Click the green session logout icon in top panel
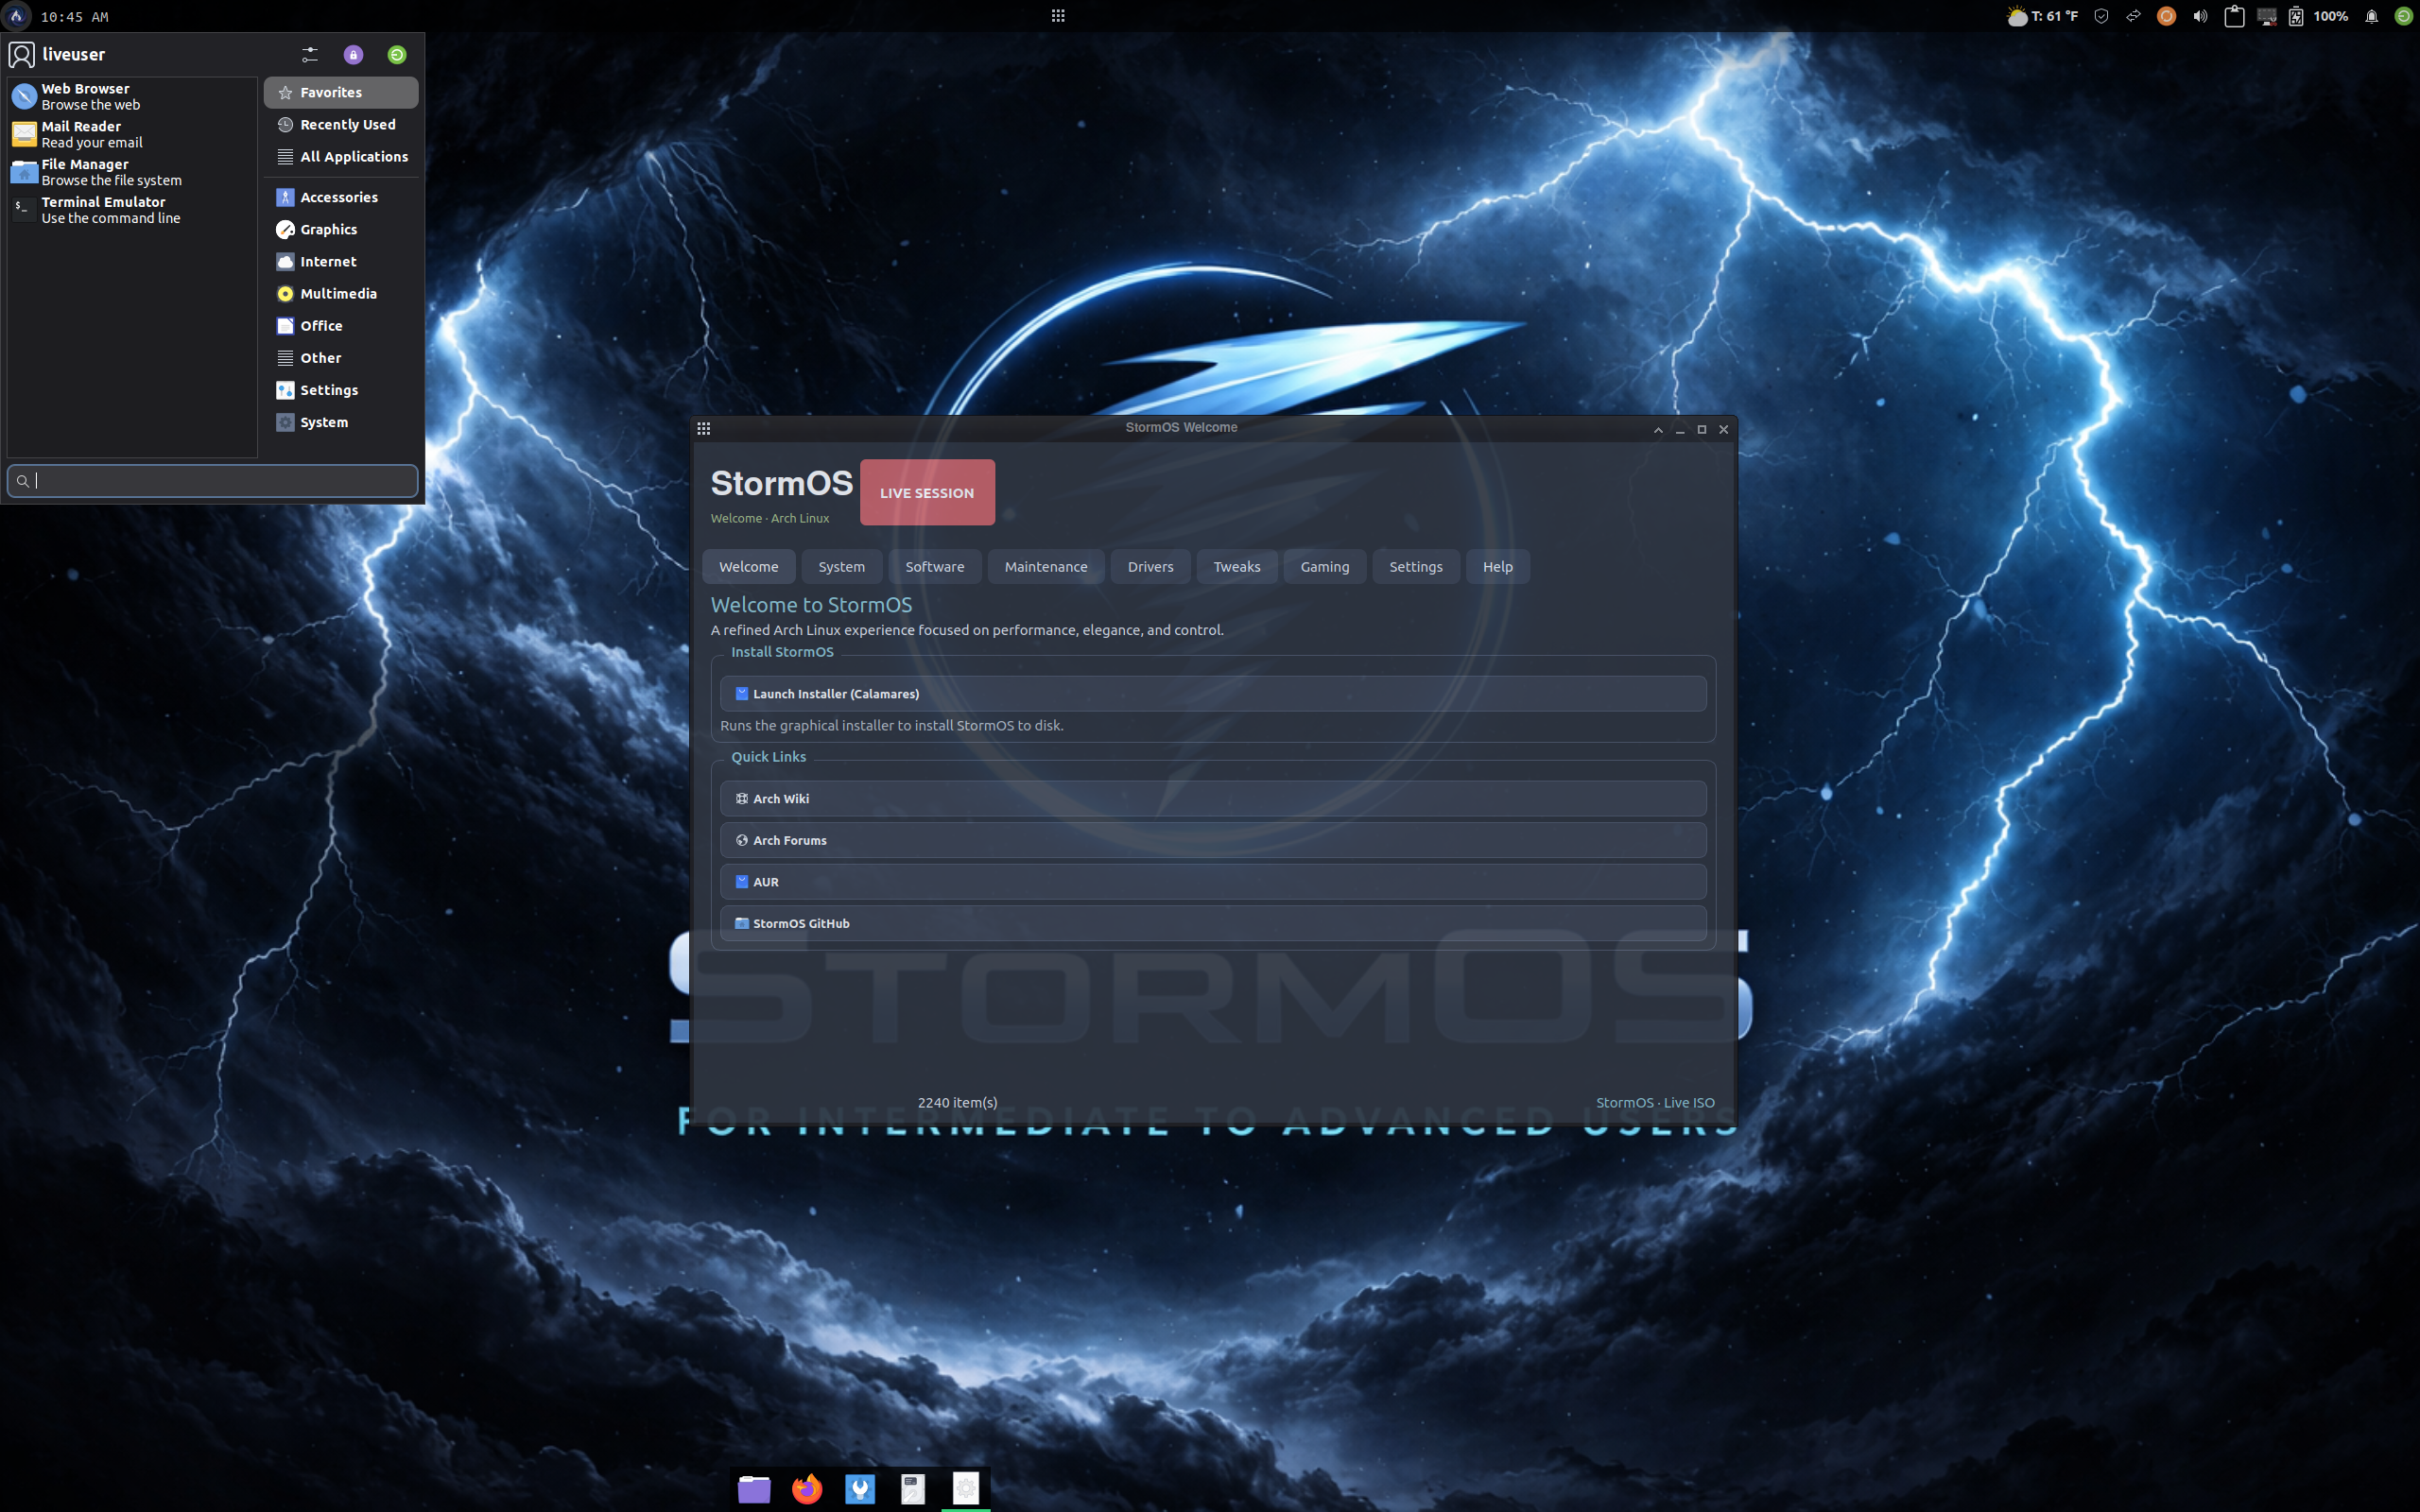Viewport: 2420px width, 1512px height. (2403, 16)
